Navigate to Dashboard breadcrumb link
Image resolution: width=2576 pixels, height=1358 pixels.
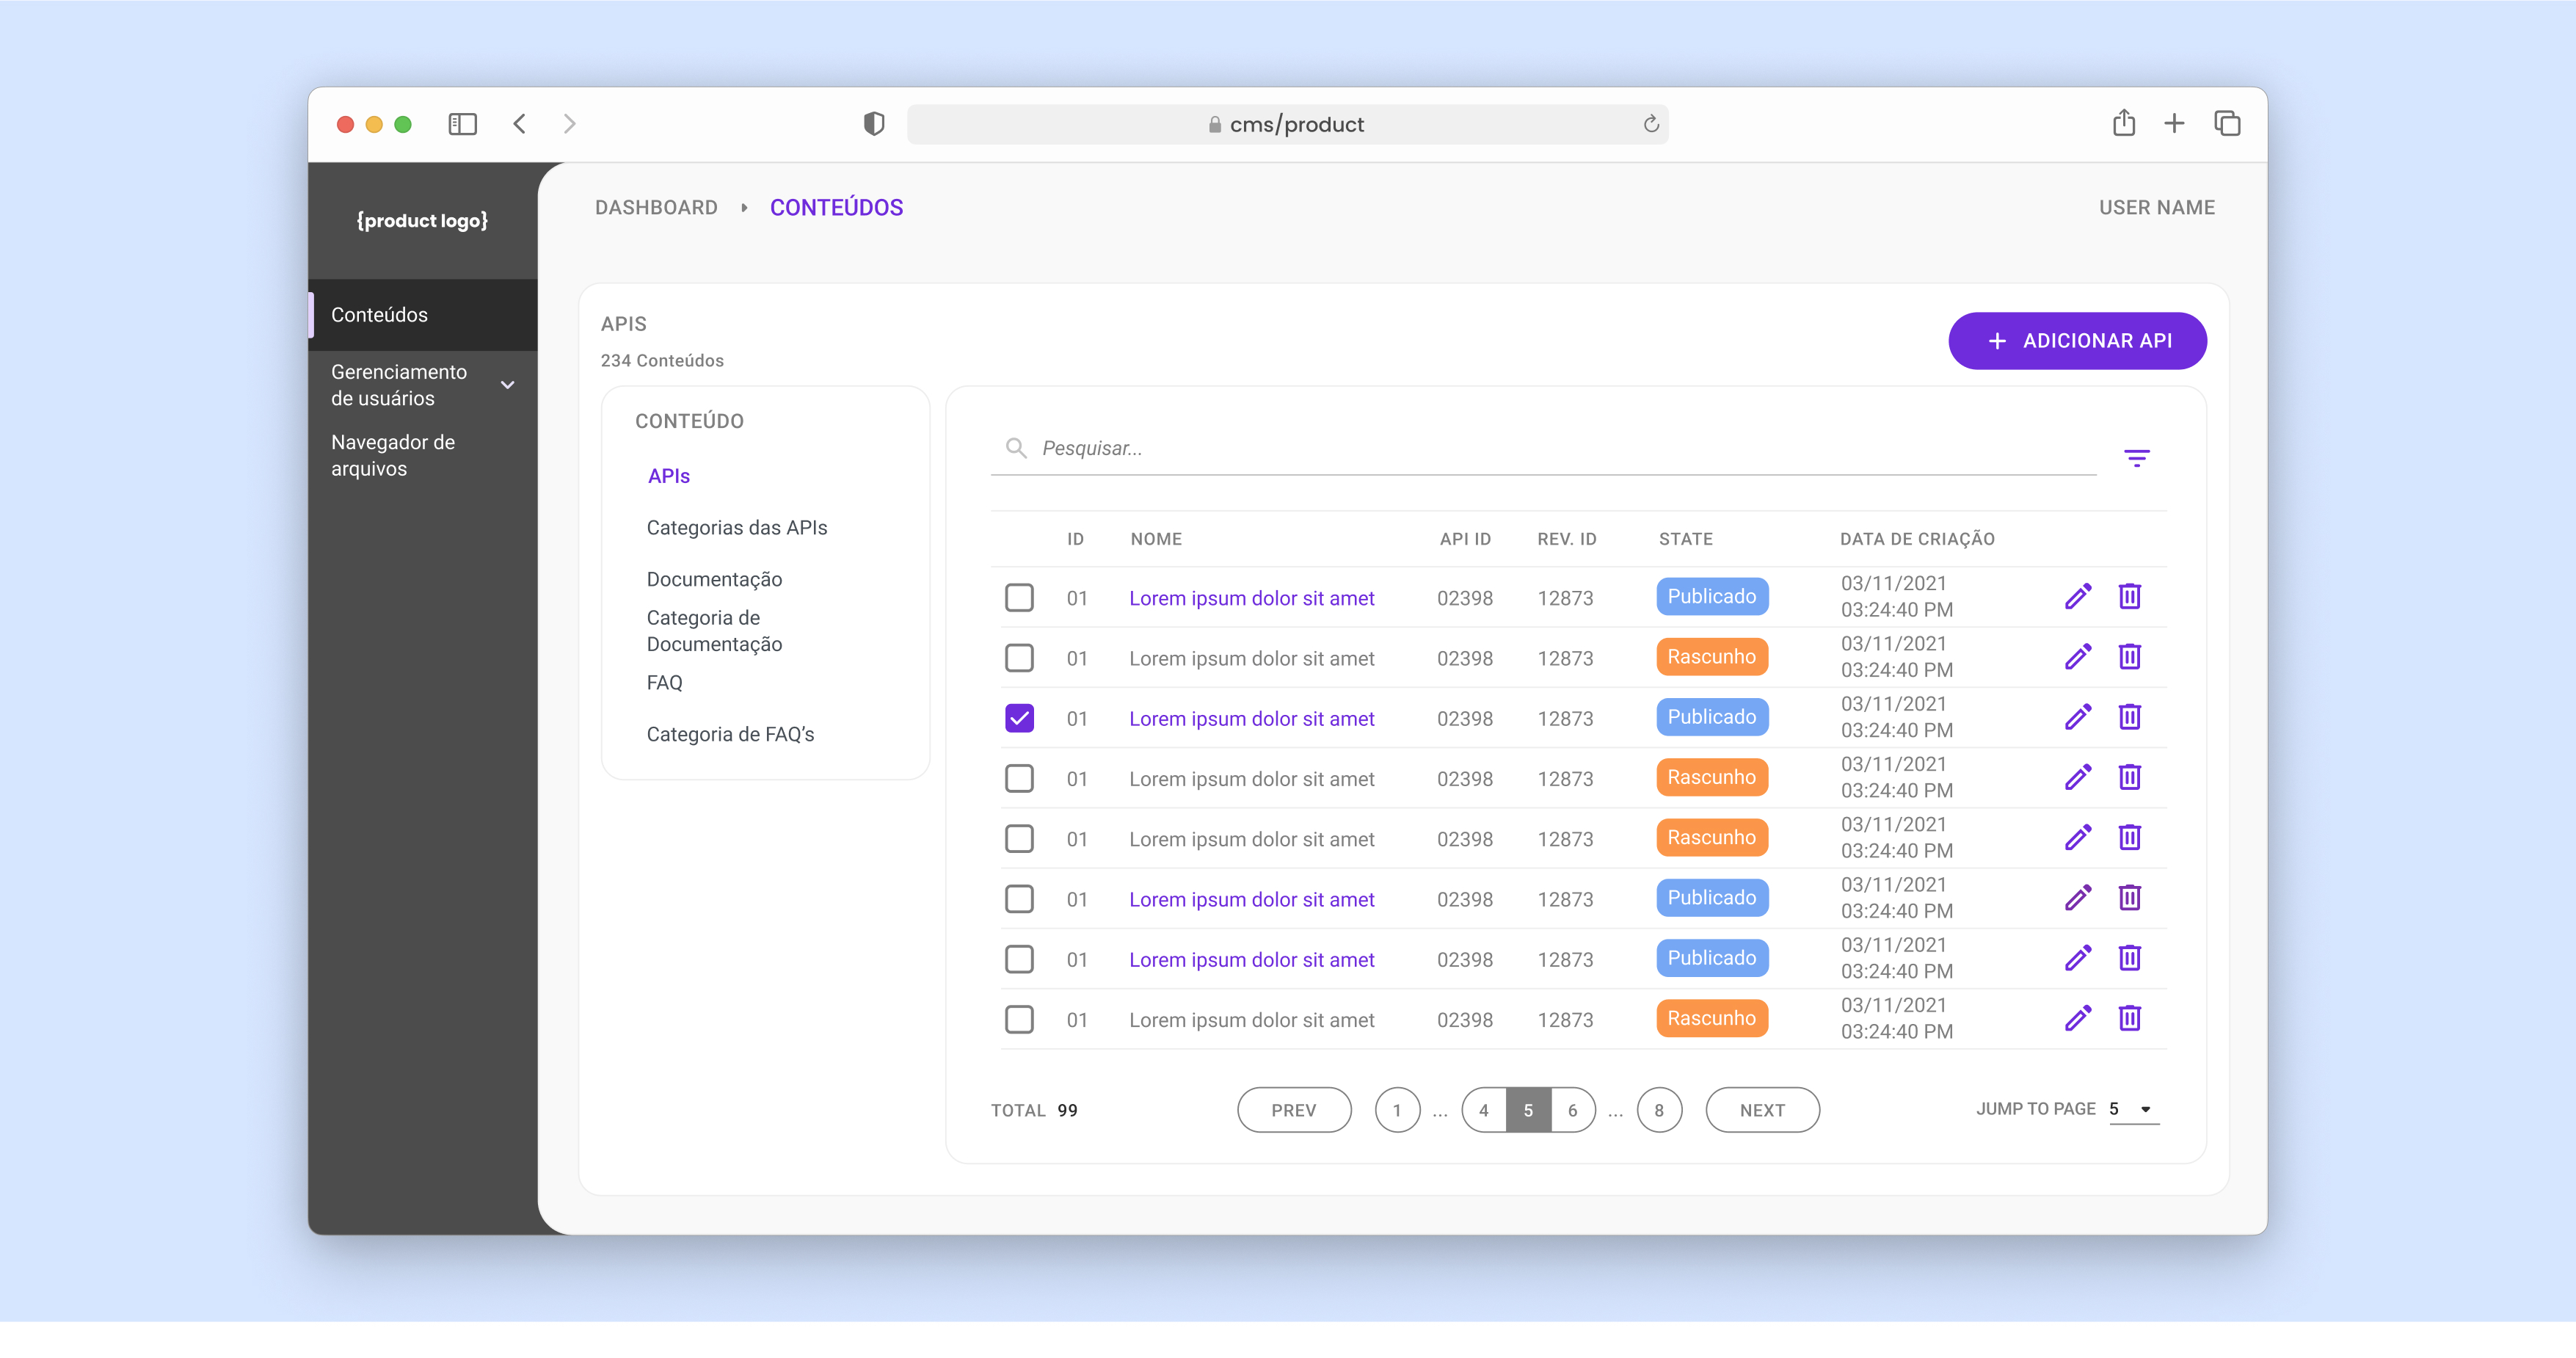pyautogui.click(x=656, y=207)
